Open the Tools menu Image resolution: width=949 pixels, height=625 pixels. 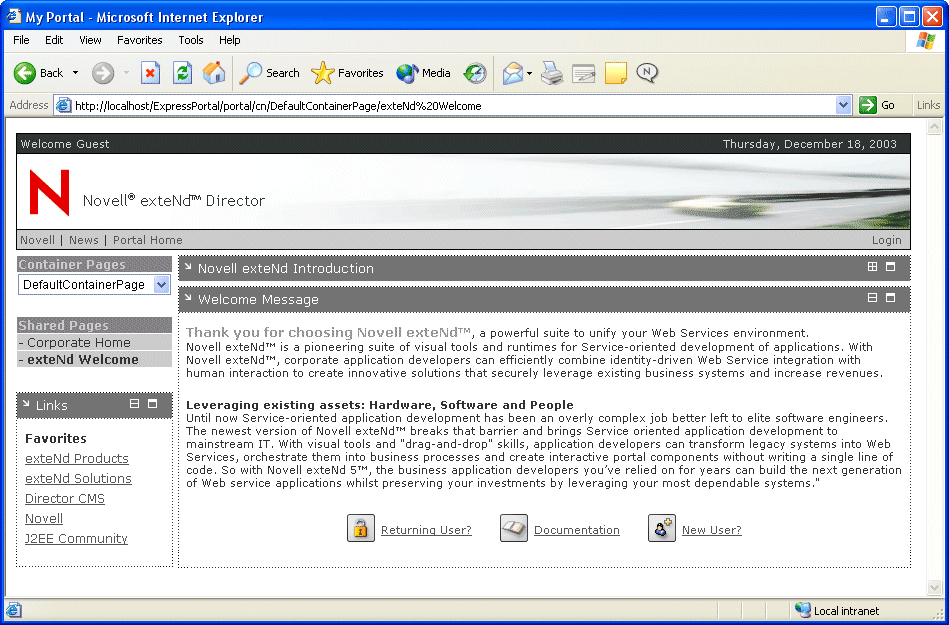click(190, 40)
